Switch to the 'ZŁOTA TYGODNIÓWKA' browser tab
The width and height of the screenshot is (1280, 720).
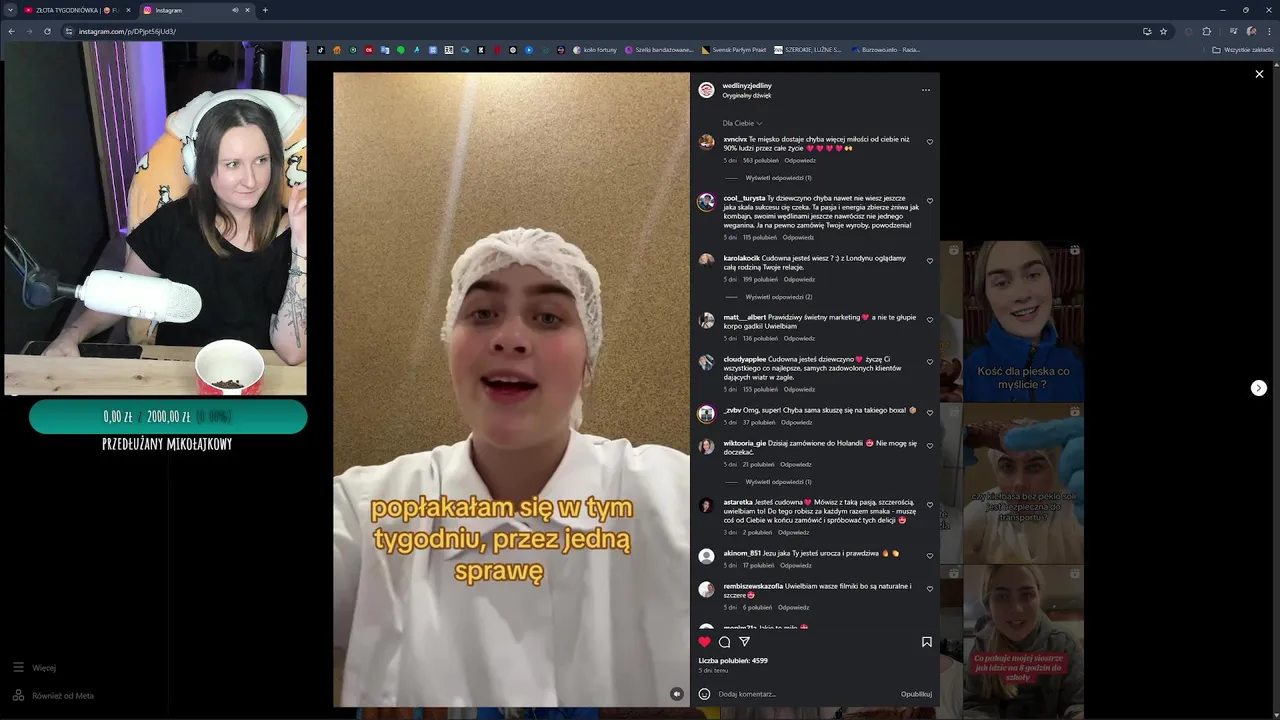click(72, 10)
